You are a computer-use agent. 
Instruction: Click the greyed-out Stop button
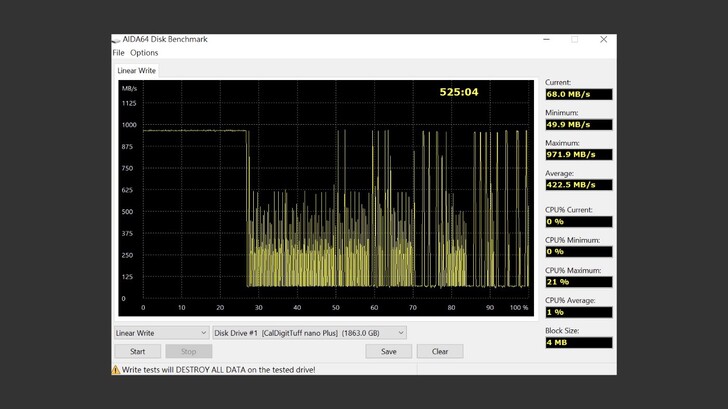[x=188, y=351]
